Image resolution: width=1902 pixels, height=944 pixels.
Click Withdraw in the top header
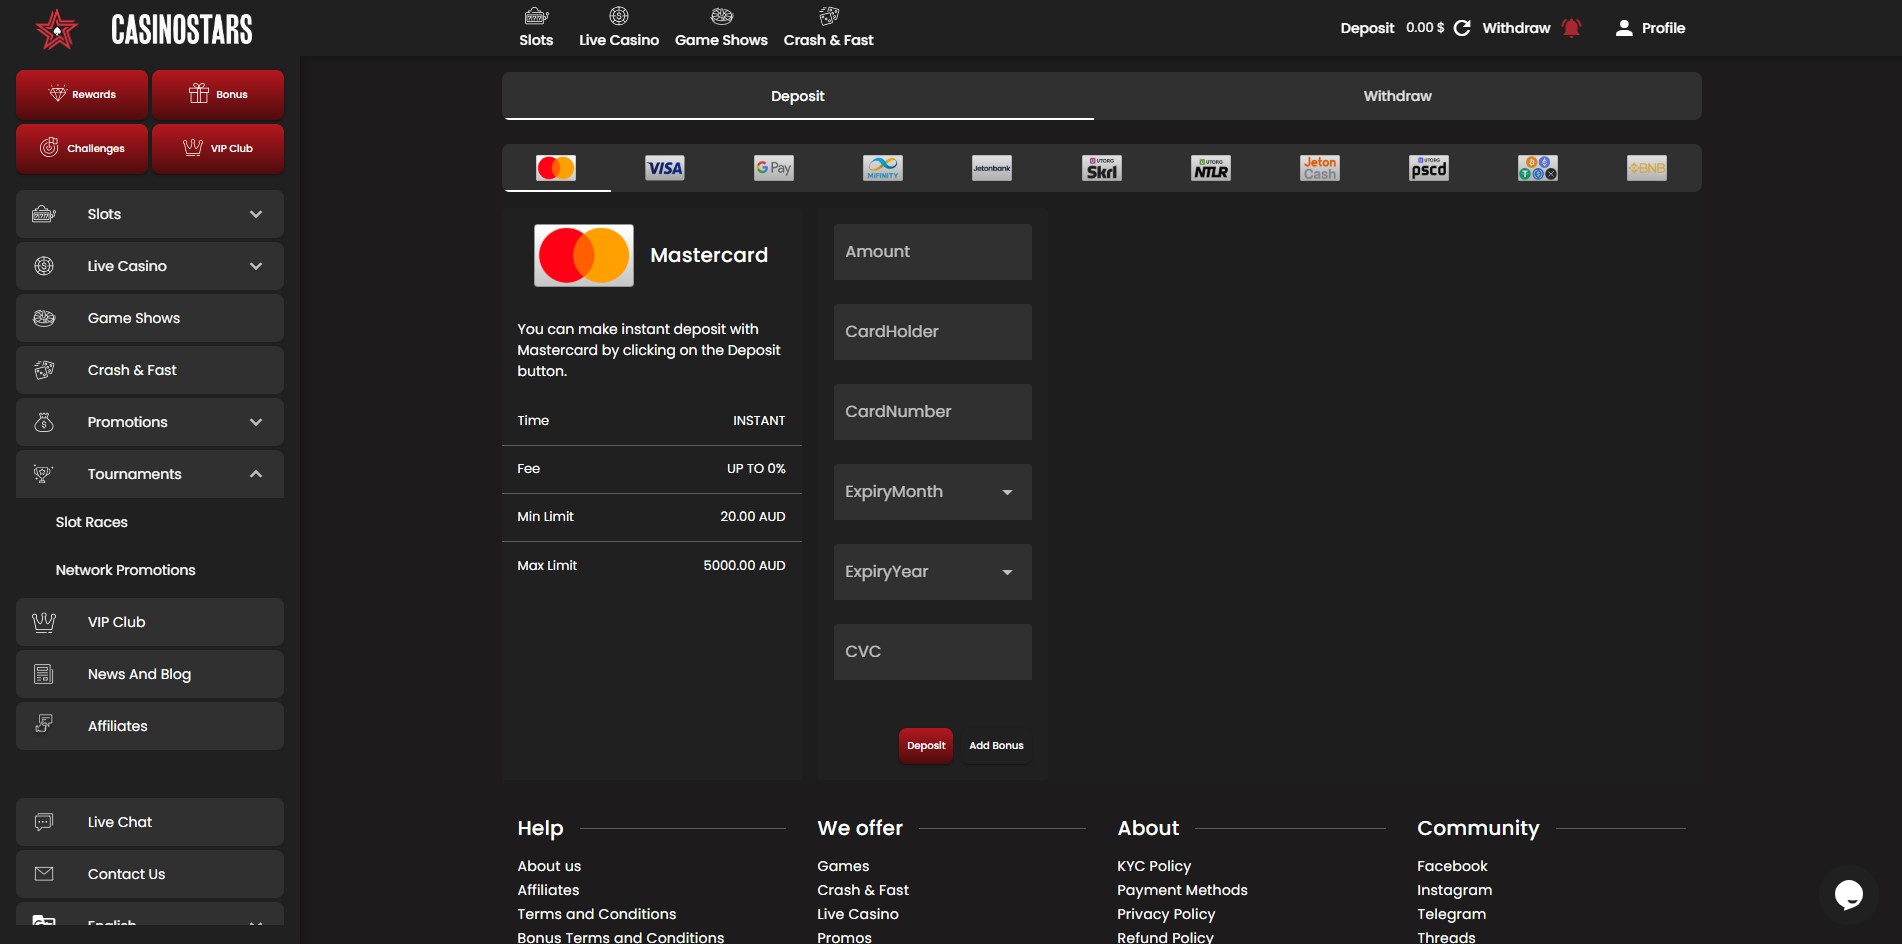point(1516,28)
